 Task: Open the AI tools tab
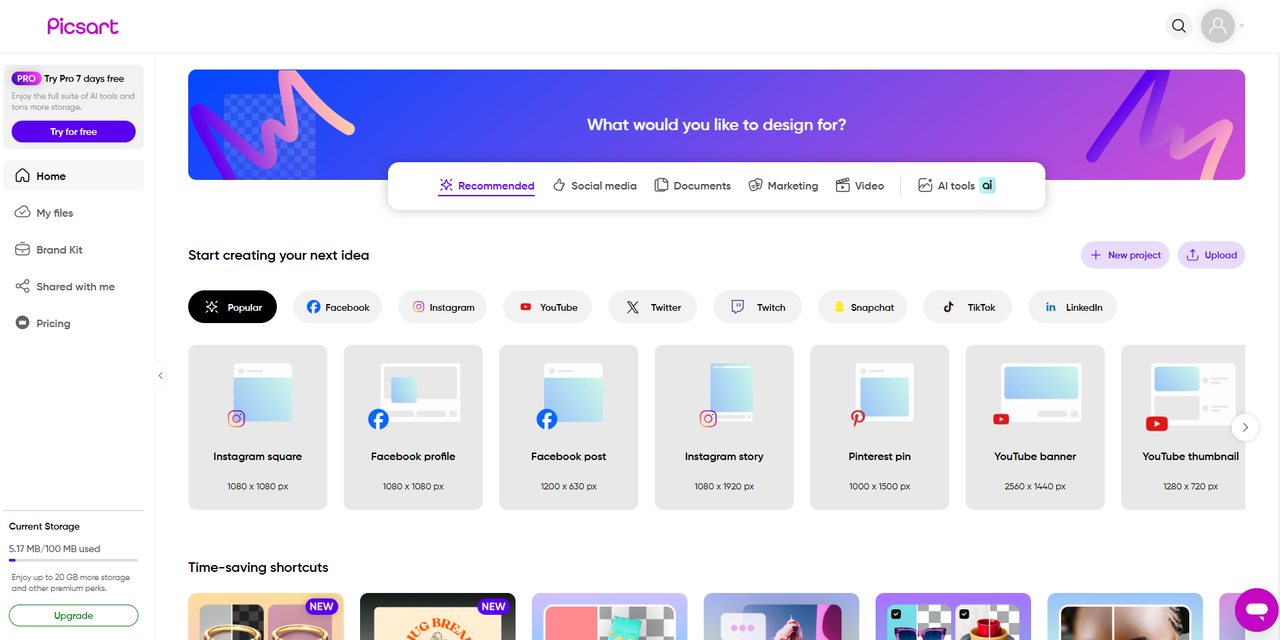pyautogui.click(x=956, y=186)
